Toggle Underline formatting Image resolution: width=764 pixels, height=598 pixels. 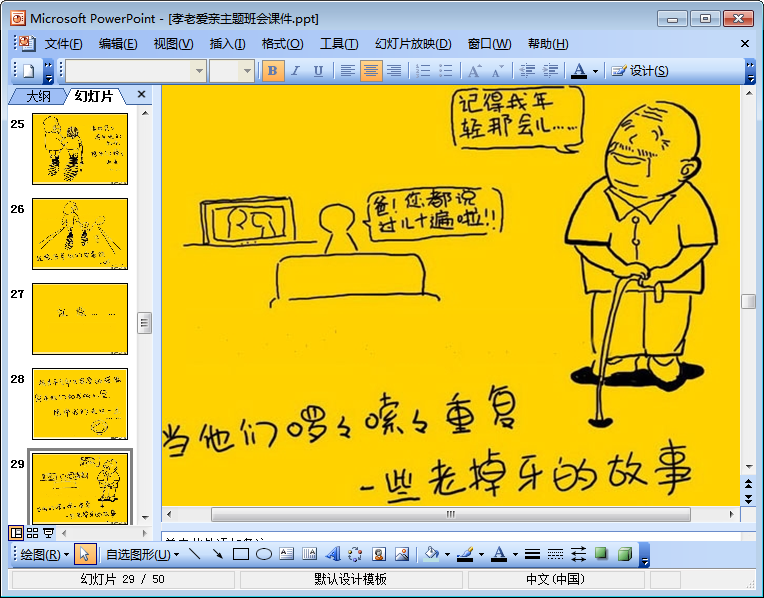pos(318,71)
